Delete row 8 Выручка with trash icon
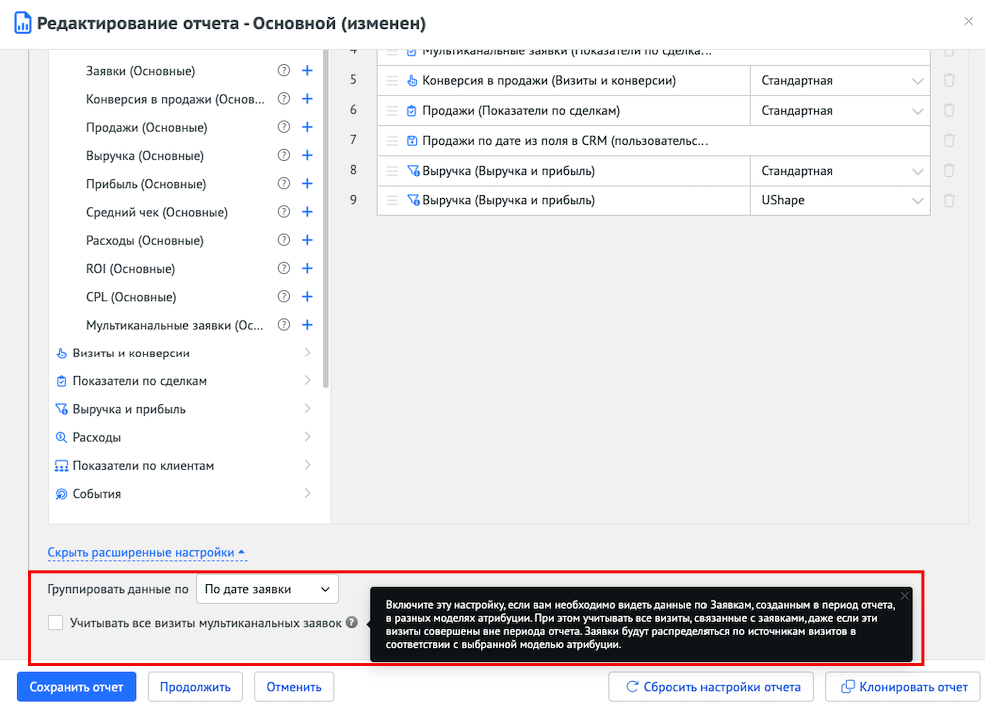The height and width of the screenshot is (712, 985). click(948, 171)
